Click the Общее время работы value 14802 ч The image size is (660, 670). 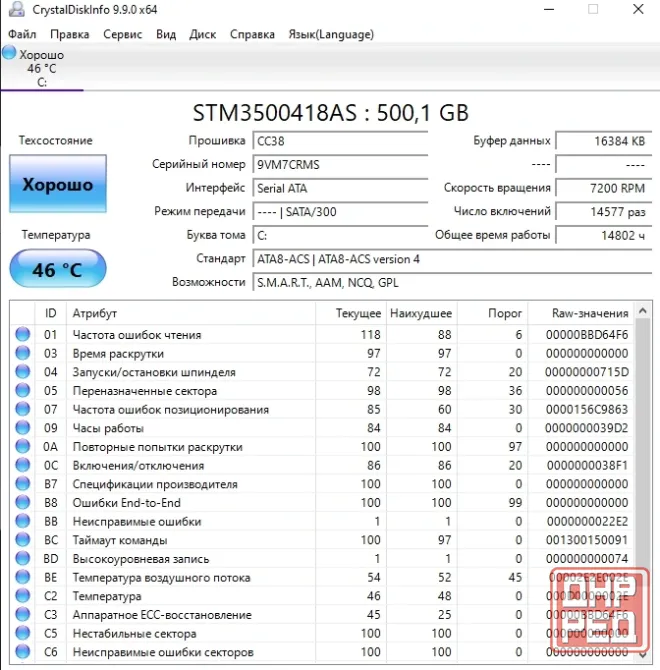click(x=604, y=235)
